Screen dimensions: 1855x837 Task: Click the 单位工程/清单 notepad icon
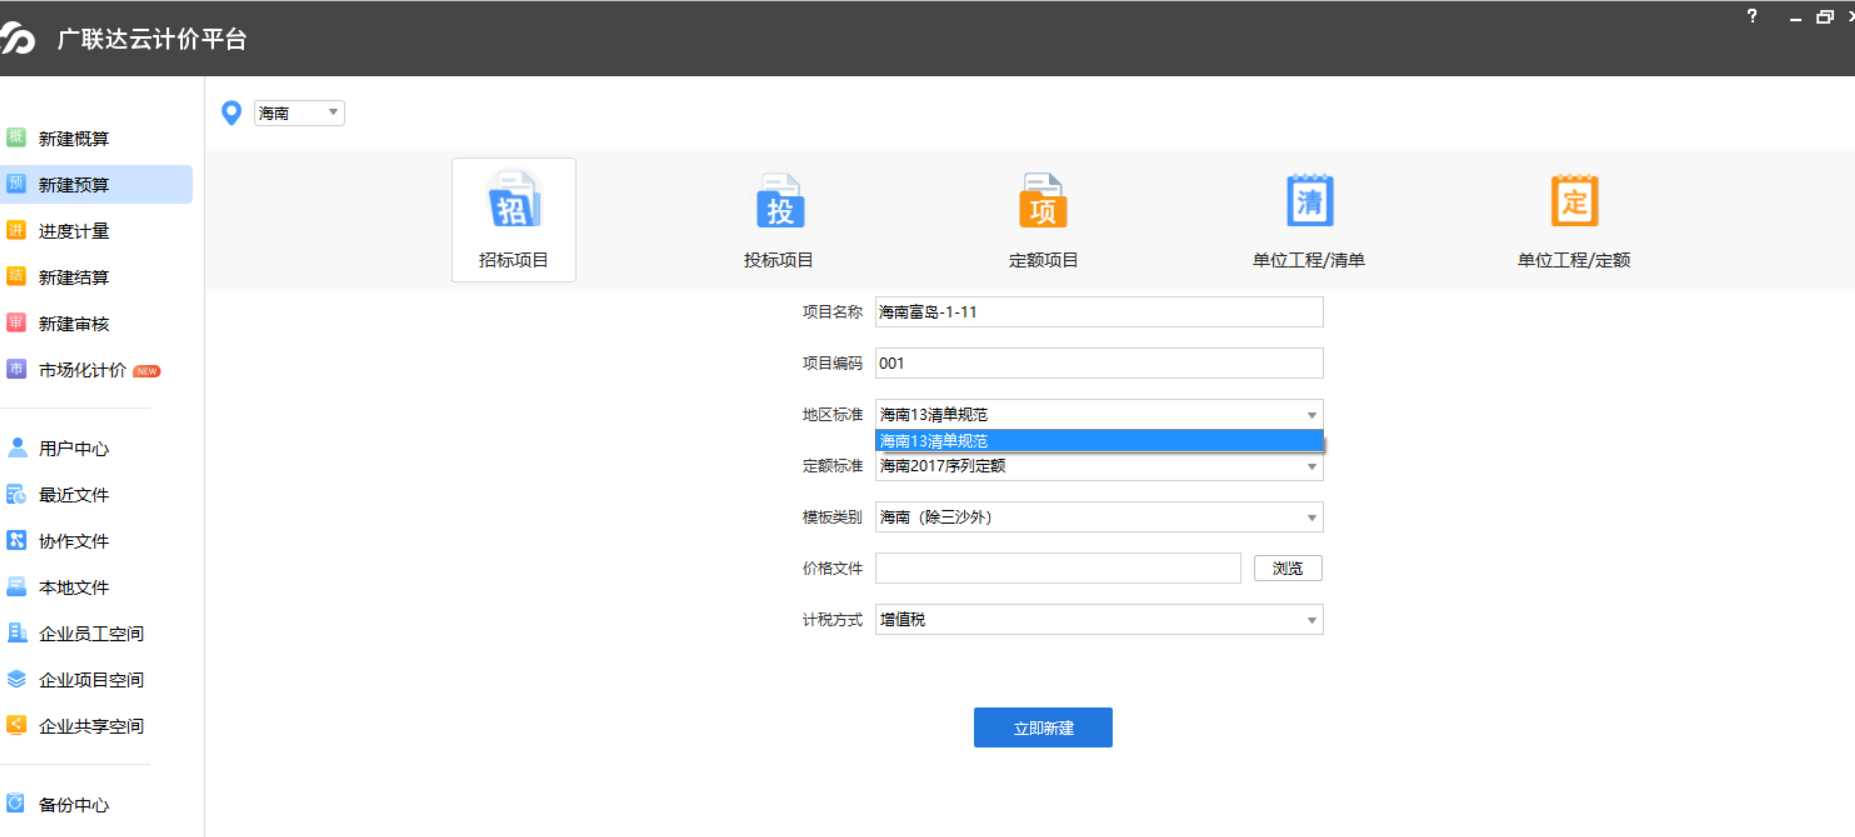(1309, 200)
